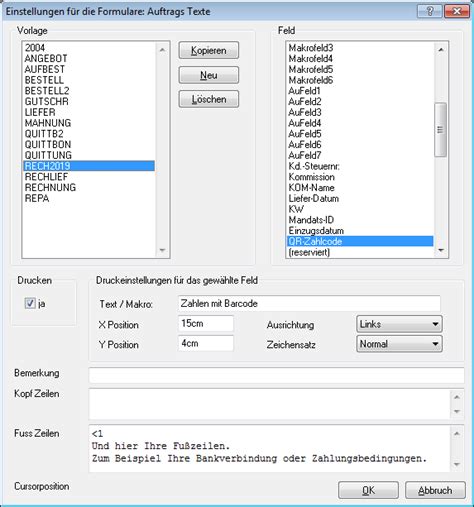474x507 pixels.
Task: Click the Y Position field
Action: tap(206, 343)
